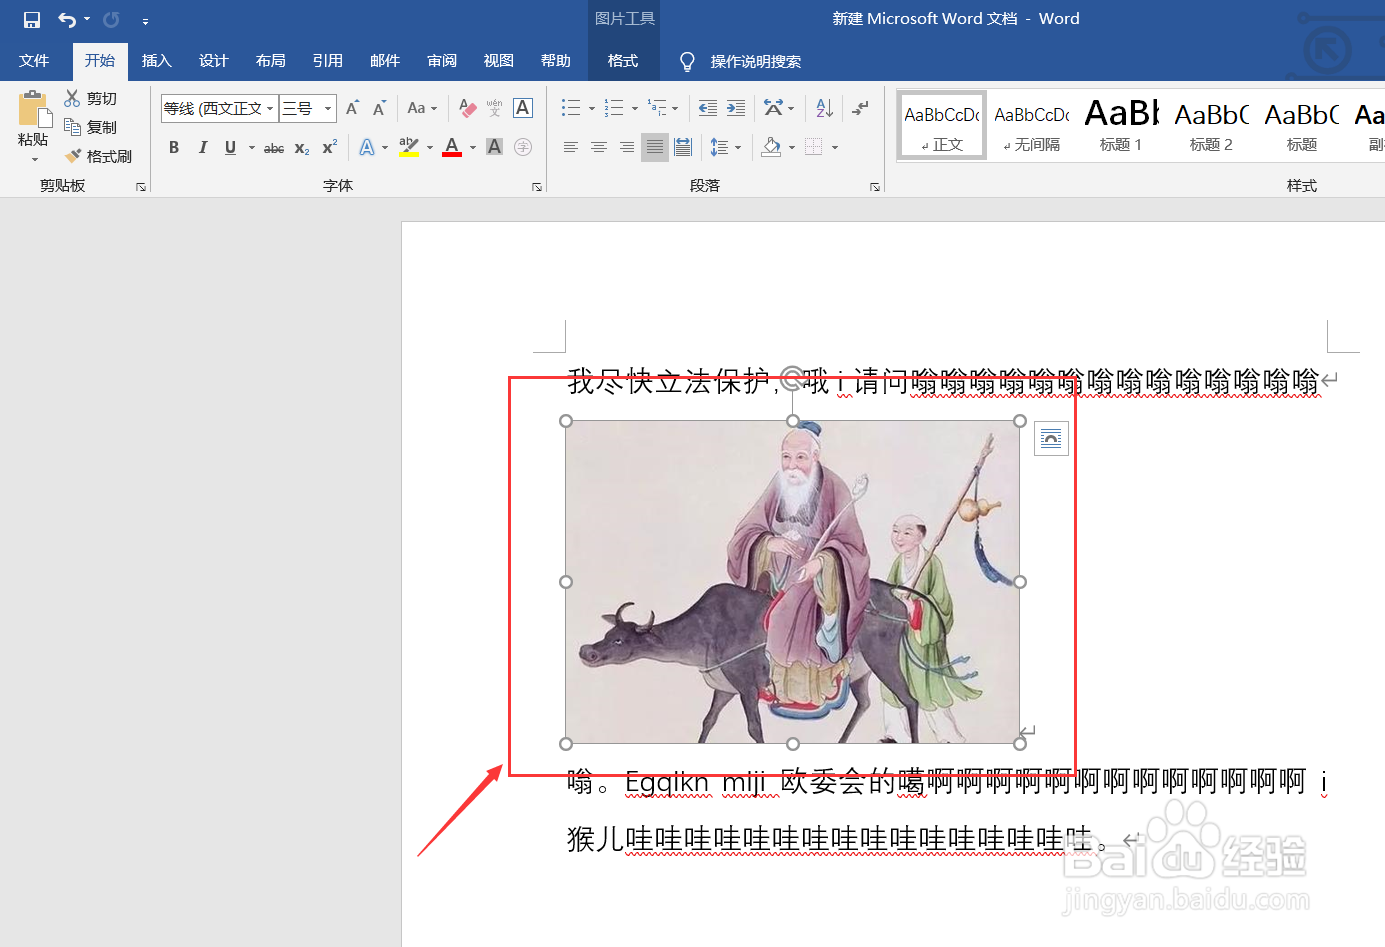Toggle superscript formatting
1385x947 pixels.
329,147
